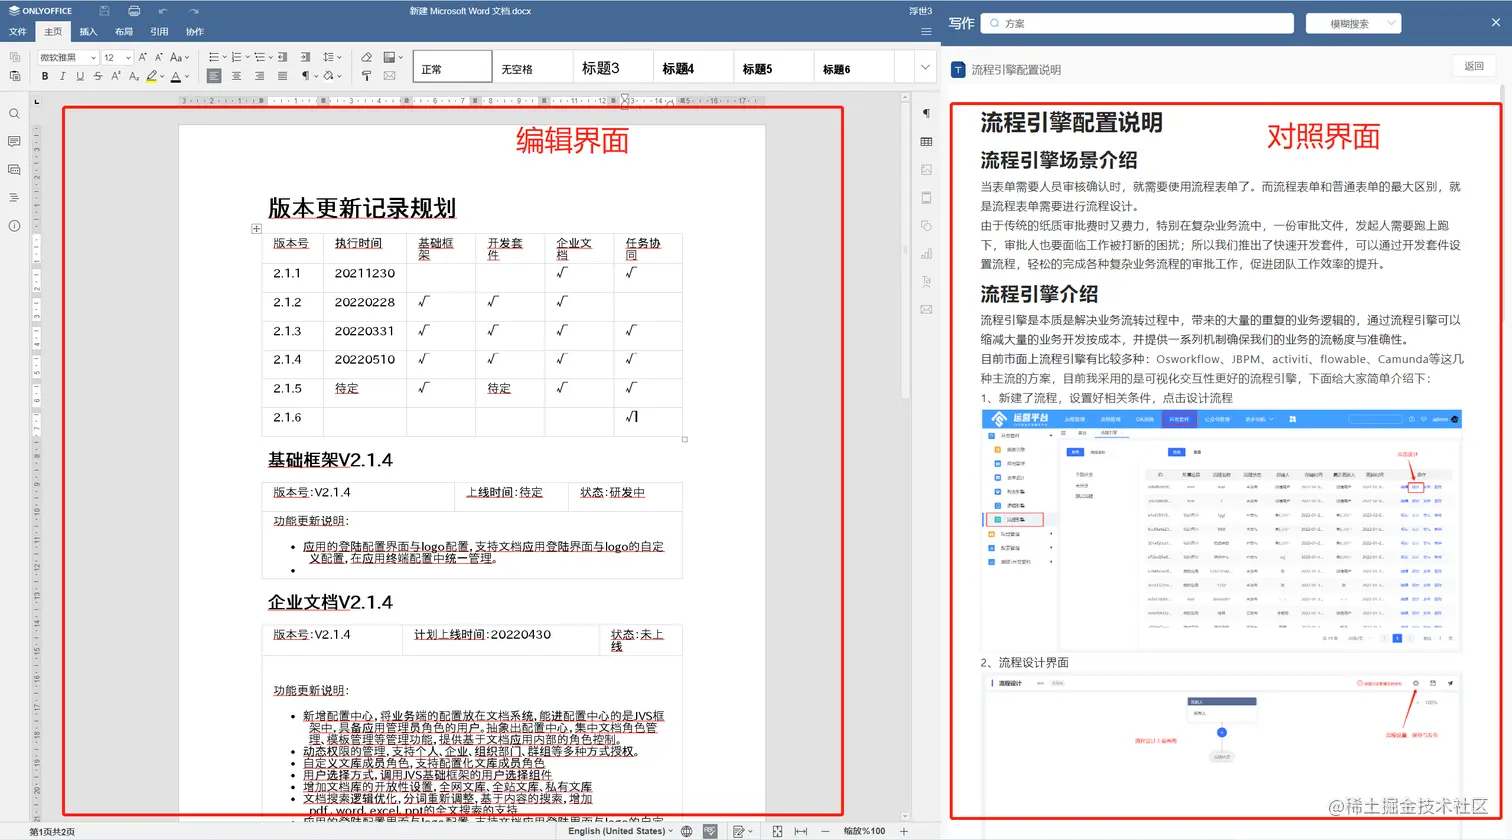This screenshot has height=840, width=1512.
Task: Click the Paste icon in the toolbar
Action: coord(14,76)
